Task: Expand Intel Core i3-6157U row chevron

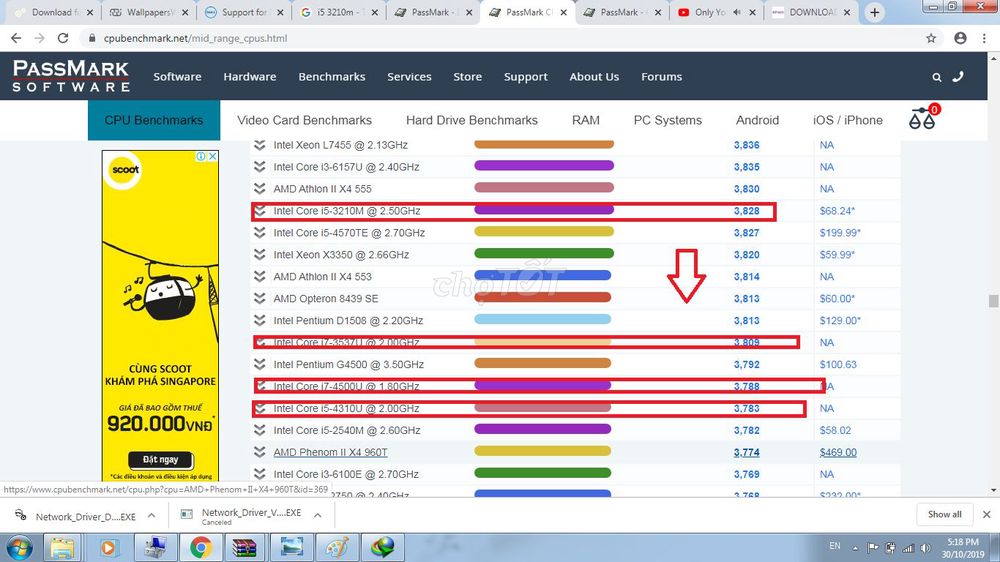Action: tap(260, 166)
